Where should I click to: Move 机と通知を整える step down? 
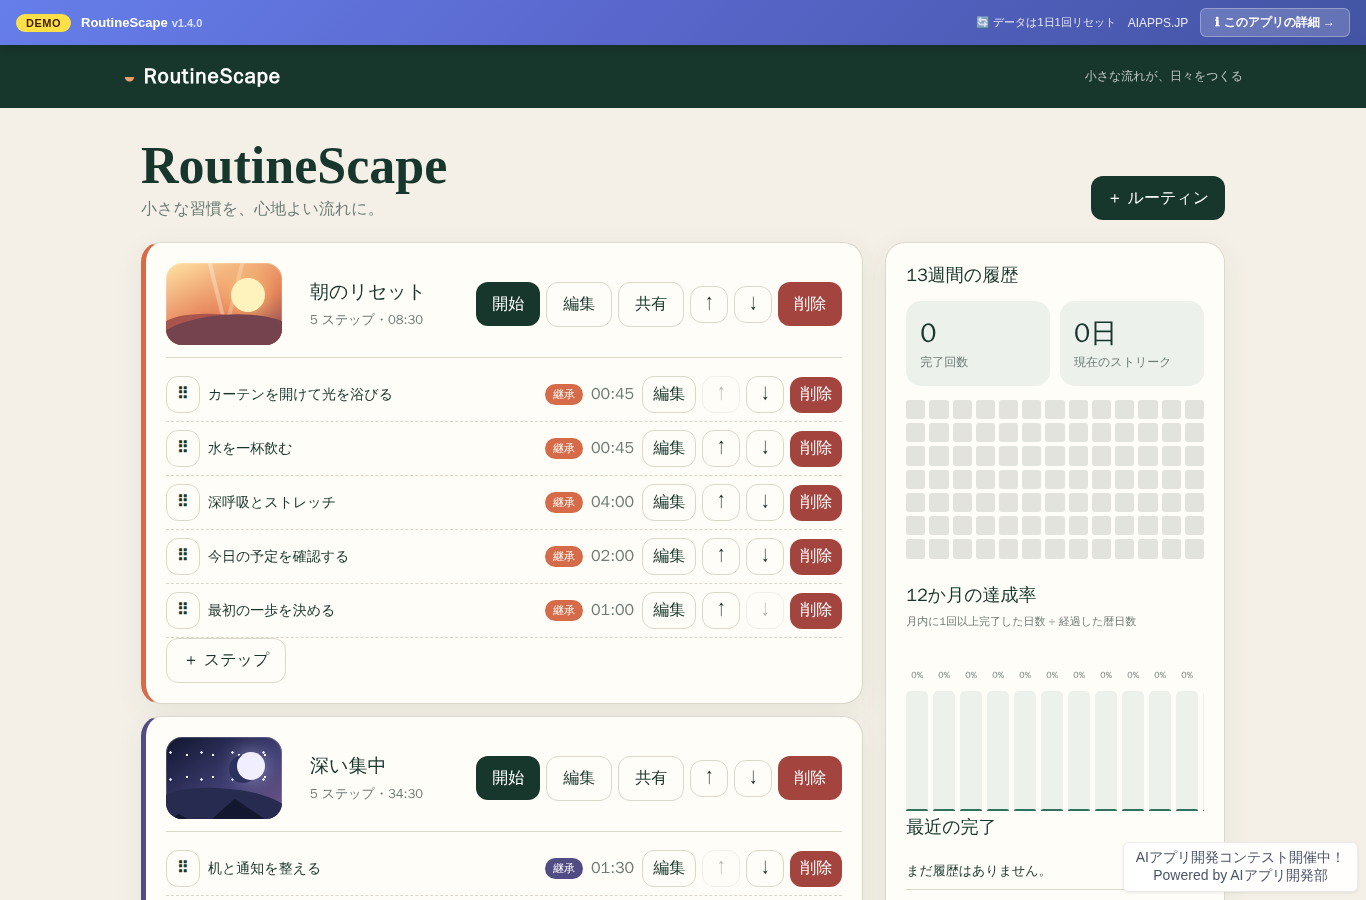765,868
